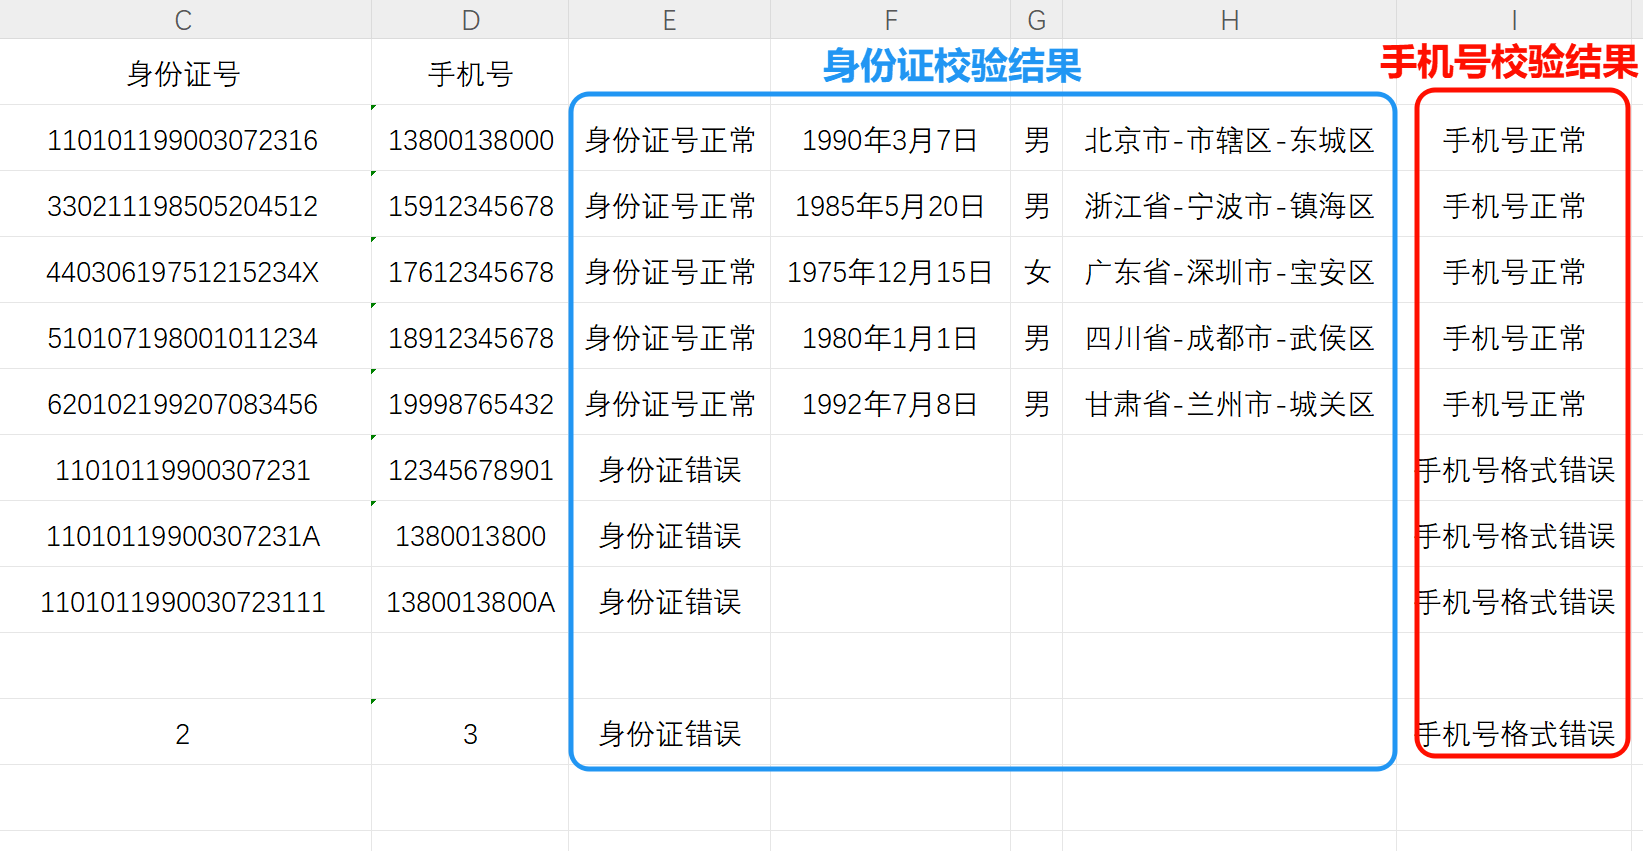1643x851 pixels.
Task: Select ID cell 44030619751215234X
Action: click(x=183, y=271)
